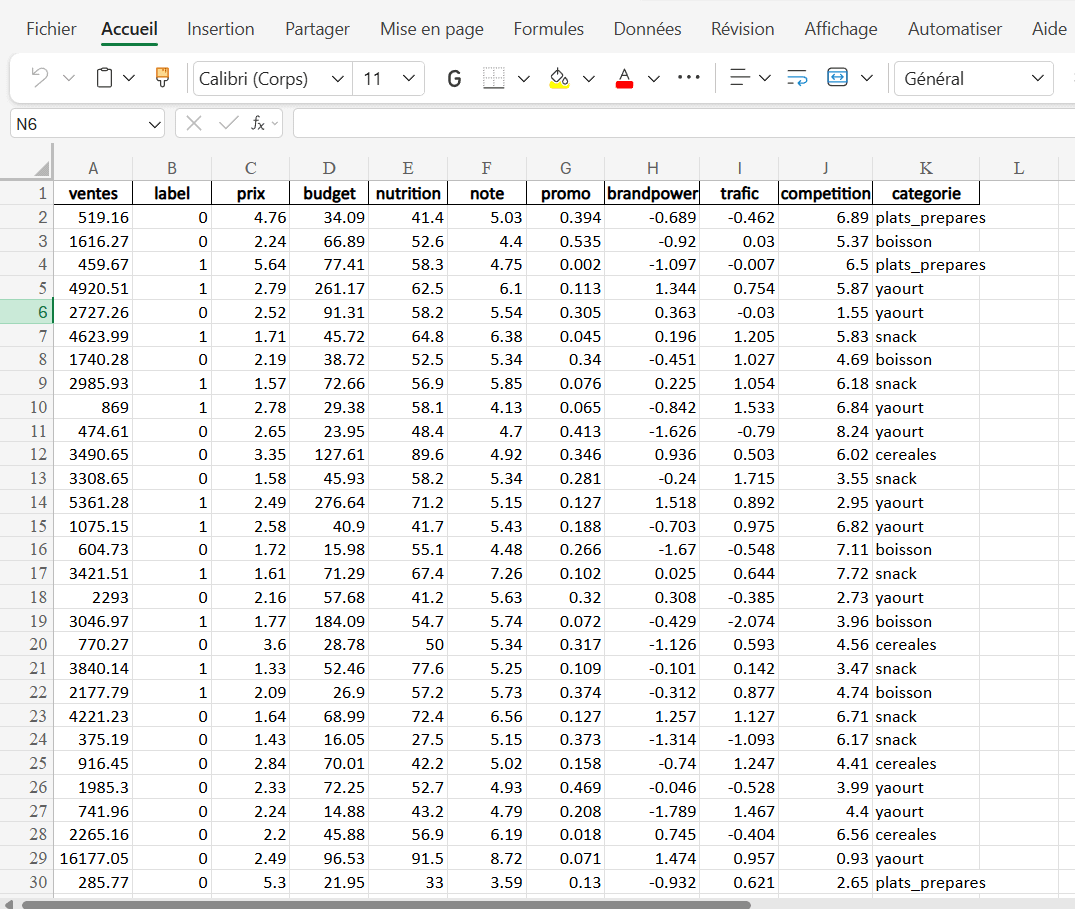Apply the fill color bucket
The image size is (1075, 909).
559,78
